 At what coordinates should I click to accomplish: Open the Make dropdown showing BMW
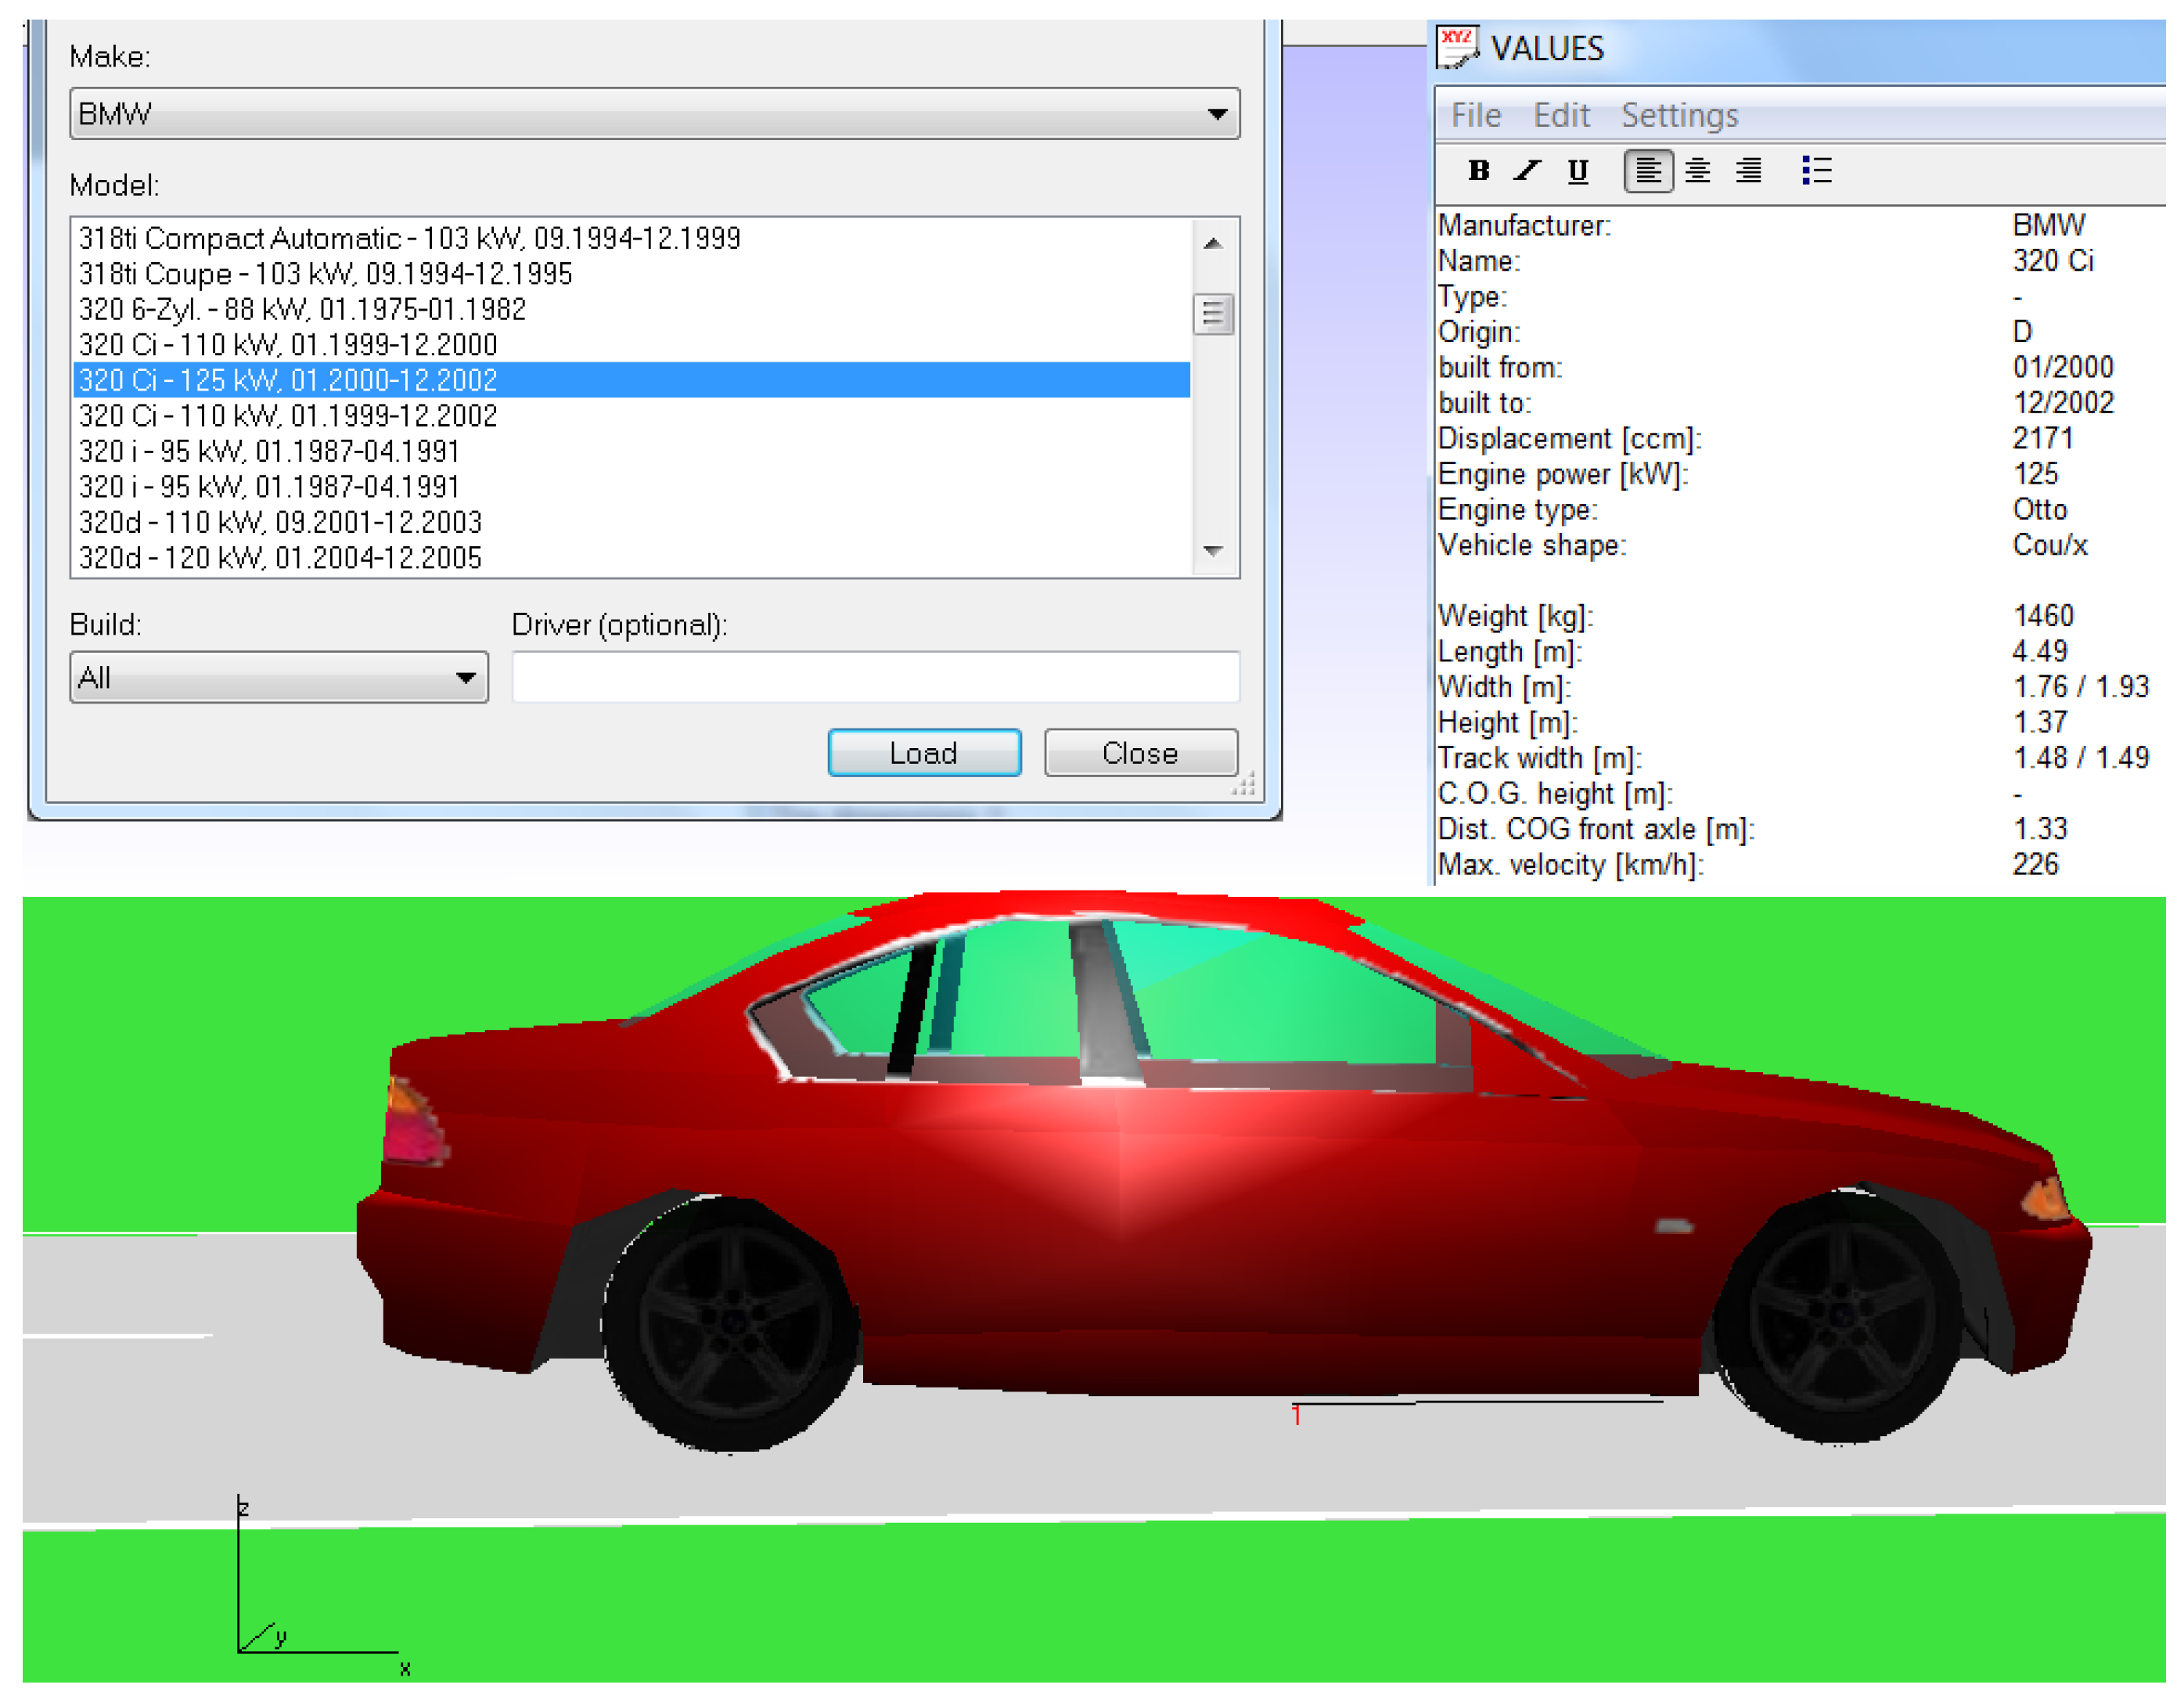pos(655,114)
